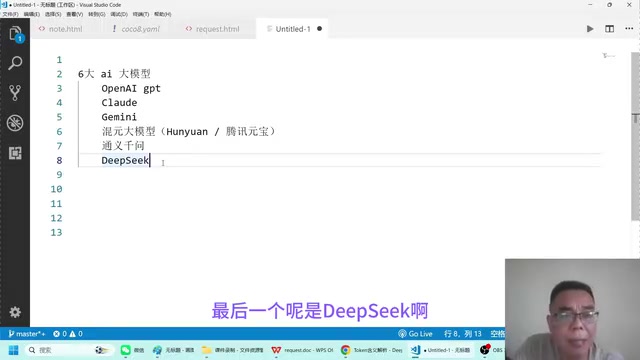The height and width of the screenshot is (360, 640).
Task: Click the unsaved dot on Untitled-1 tab
Action: 320,29
